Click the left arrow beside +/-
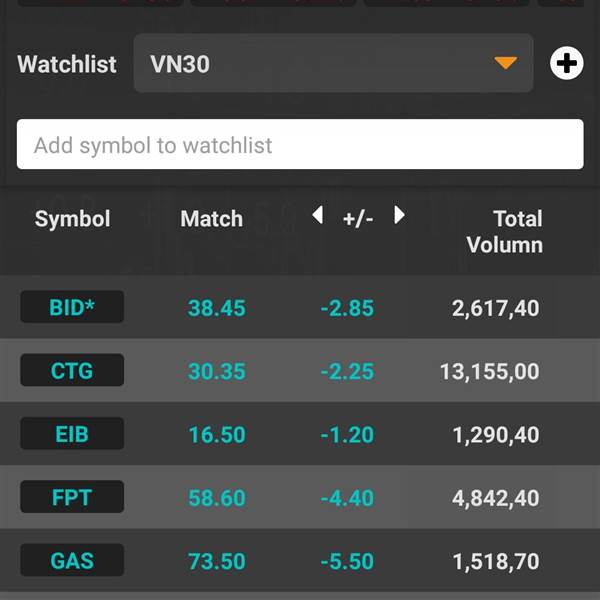 click(318, 215)
